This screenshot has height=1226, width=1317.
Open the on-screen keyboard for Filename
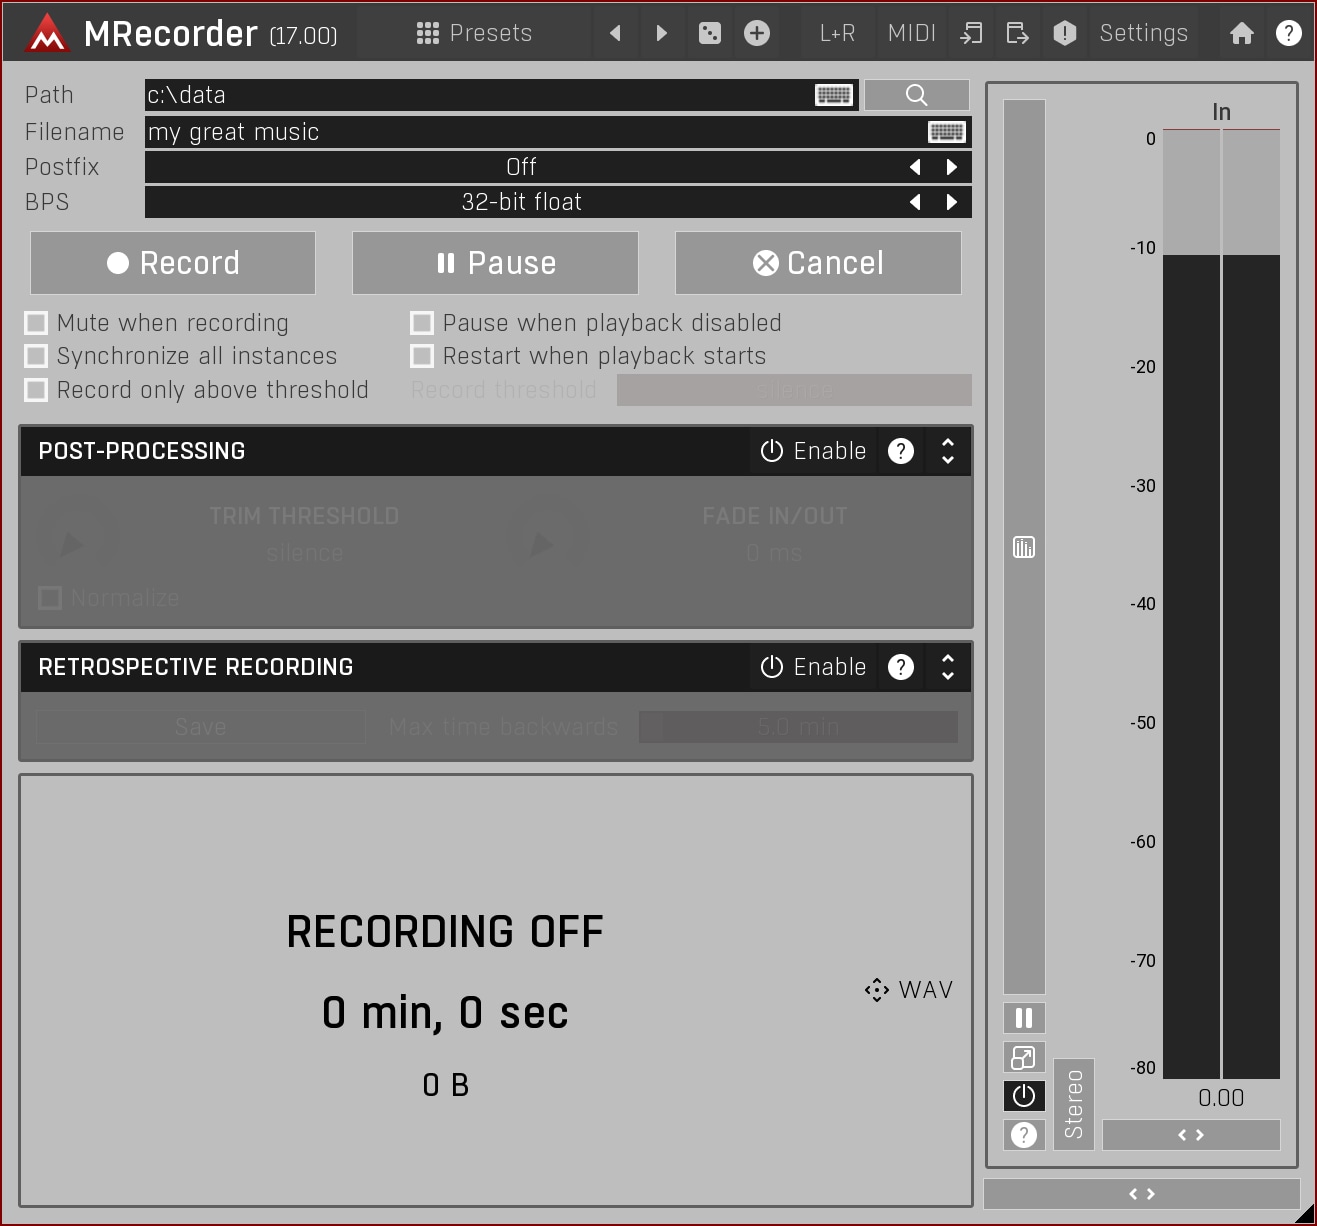click(x=946, y=132)
